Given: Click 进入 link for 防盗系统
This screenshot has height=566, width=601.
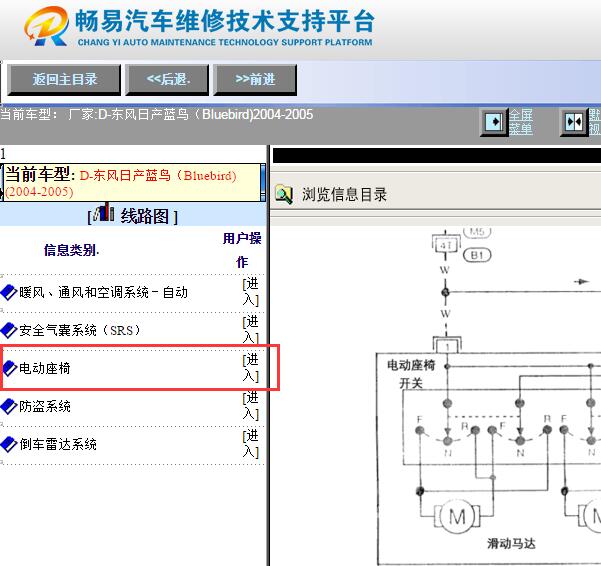Looking at the screenshot, I should pyautogui.click(x=251, y=405).
